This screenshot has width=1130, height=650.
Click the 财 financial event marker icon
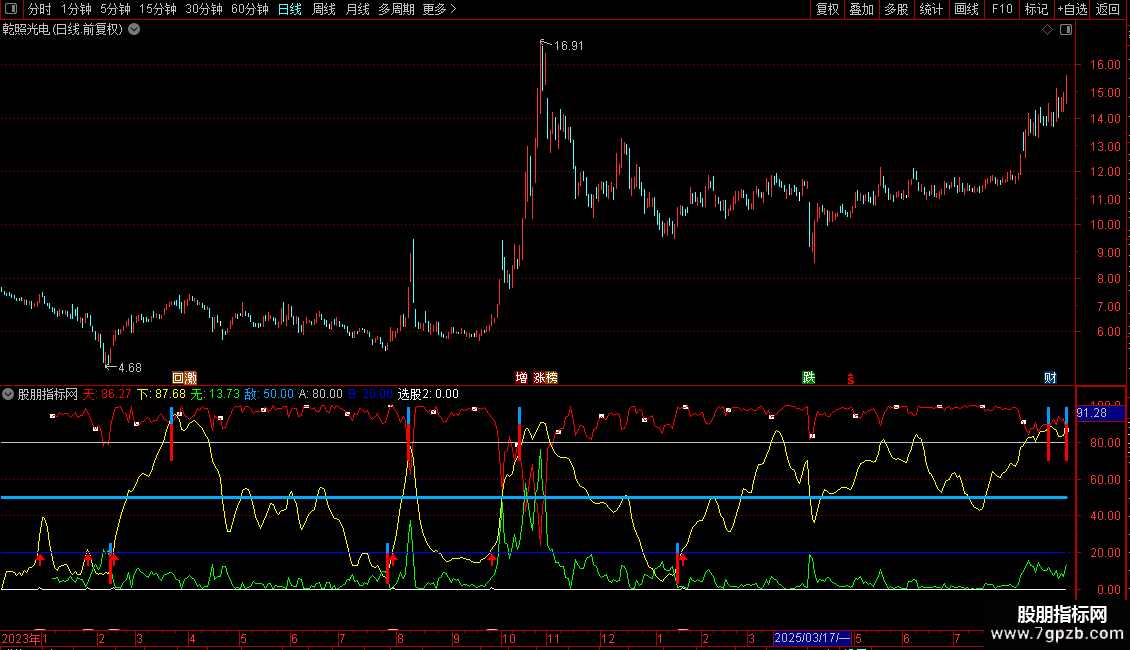[x=1050, y=378]
